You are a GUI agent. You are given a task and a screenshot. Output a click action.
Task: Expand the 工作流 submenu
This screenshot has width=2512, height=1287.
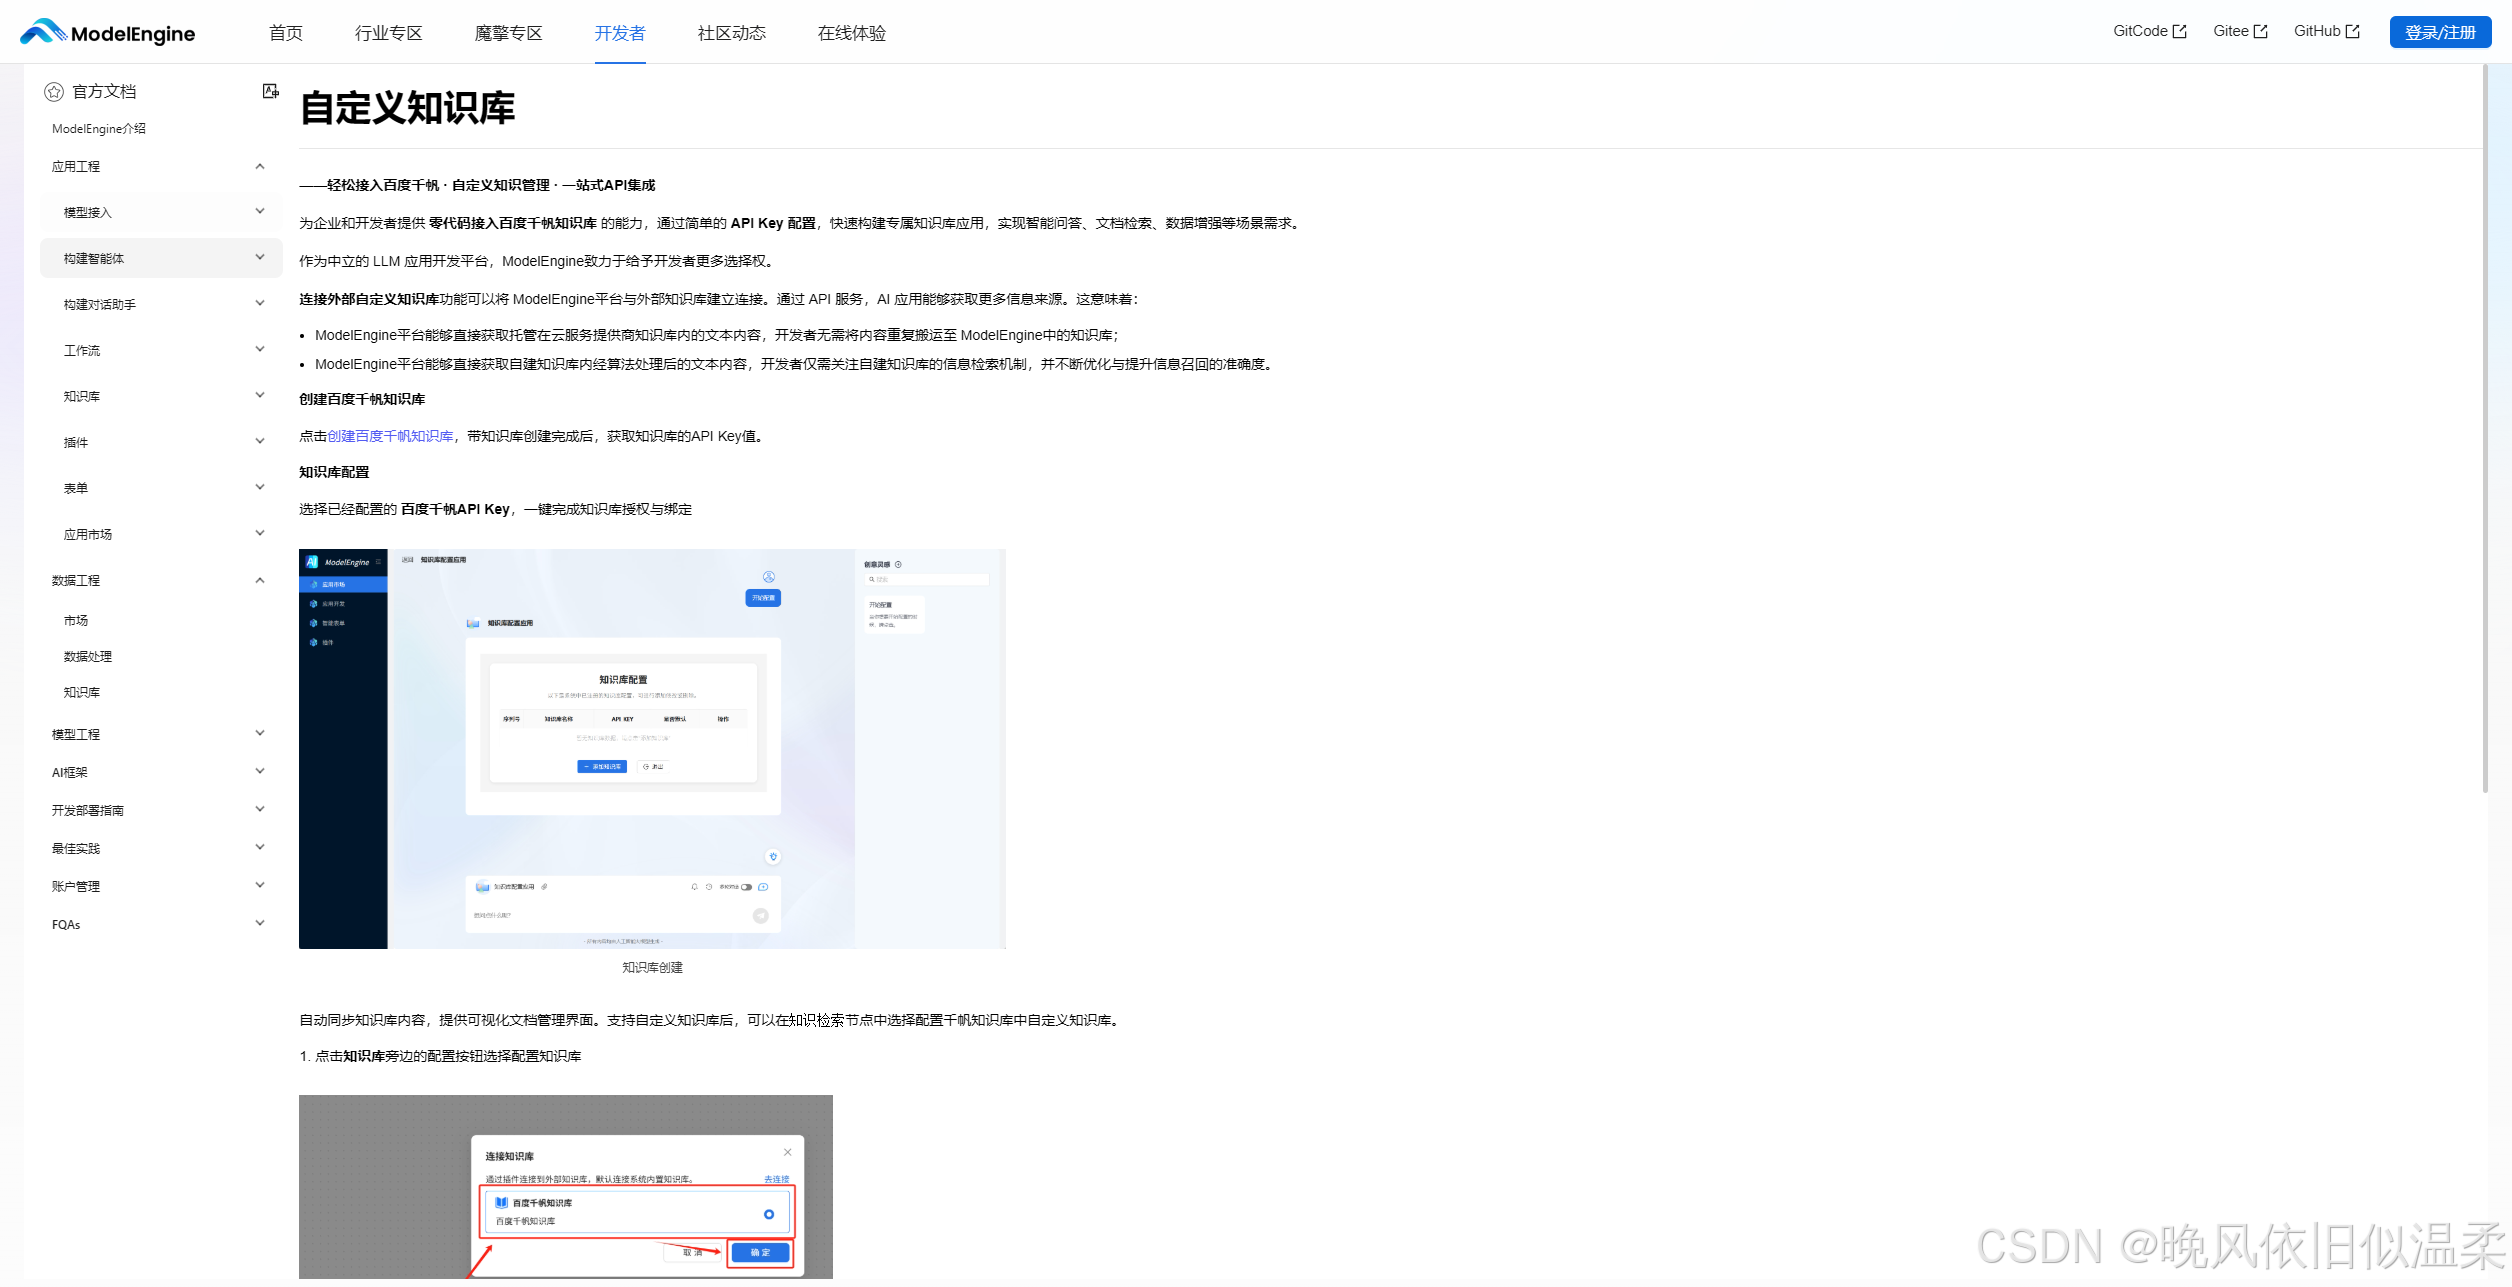click(x=260, y=349)
